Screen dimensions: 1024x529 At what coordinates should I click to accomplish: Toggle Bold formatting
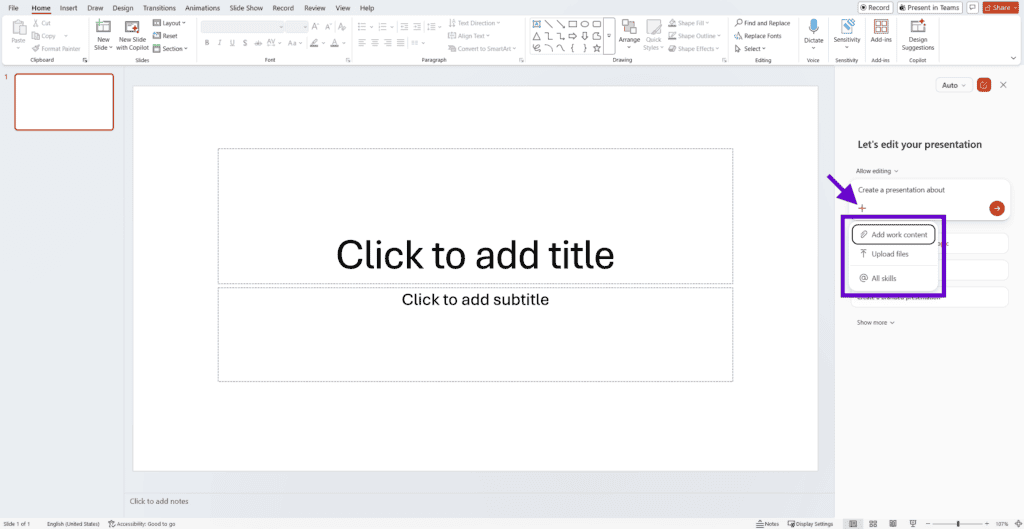coord(206,43)
